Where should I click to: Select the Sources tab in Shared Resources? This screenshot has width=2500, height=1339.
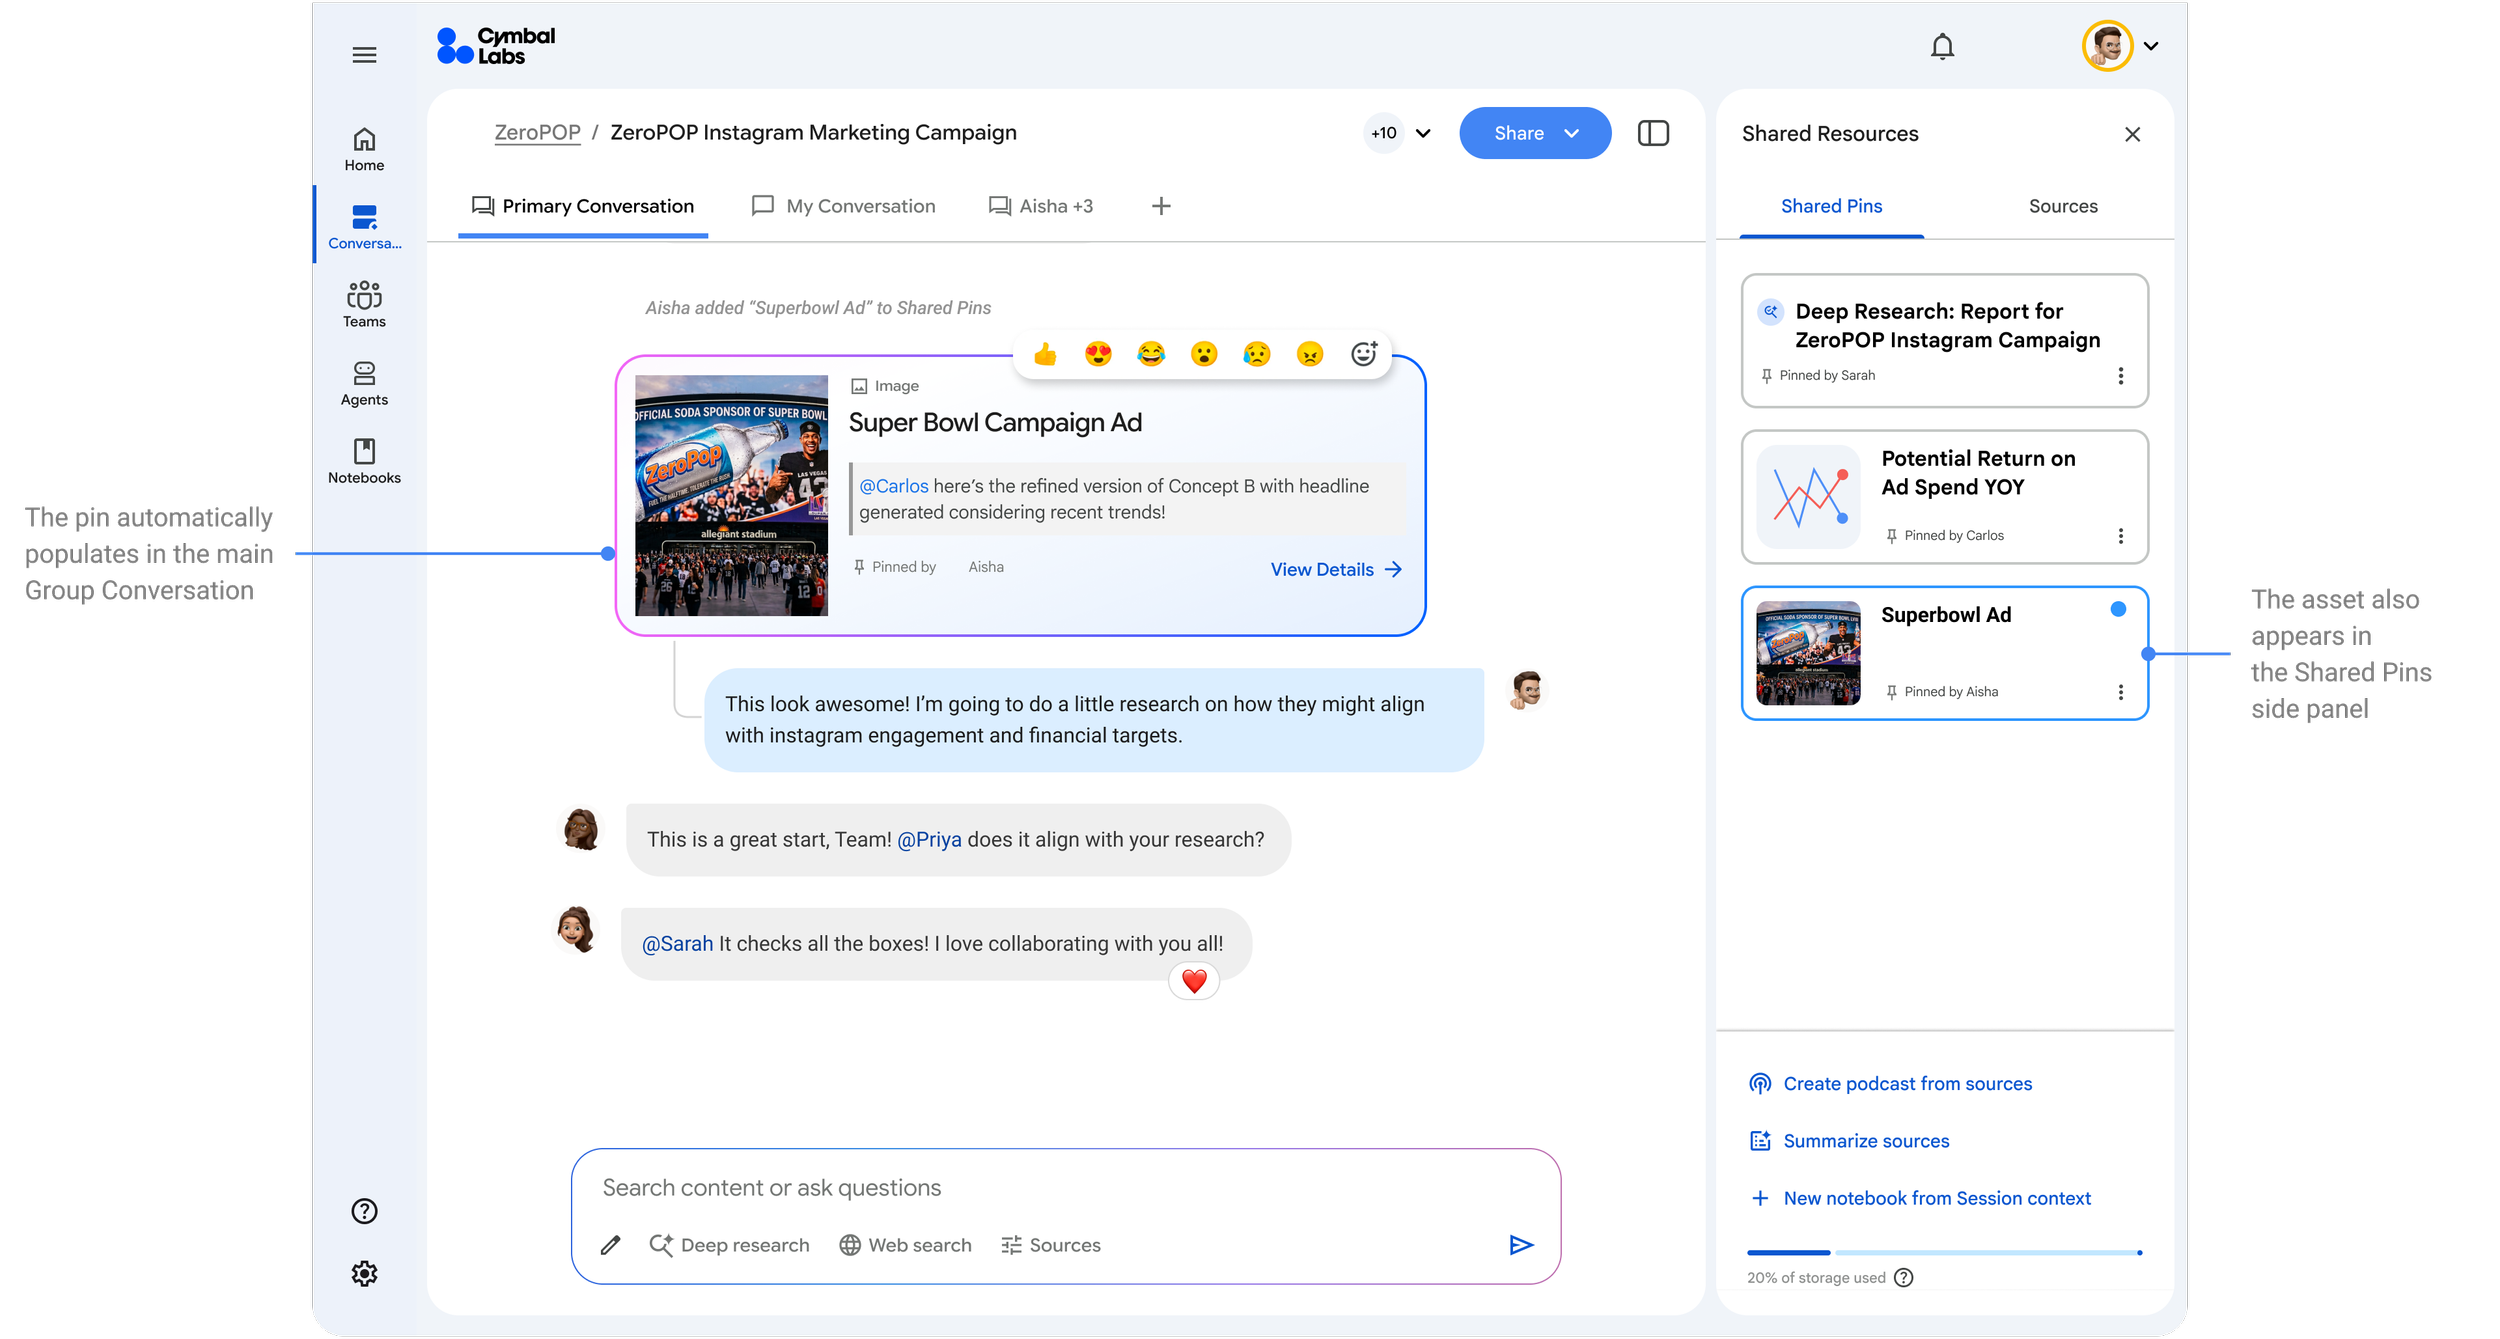pos(2063,207)
